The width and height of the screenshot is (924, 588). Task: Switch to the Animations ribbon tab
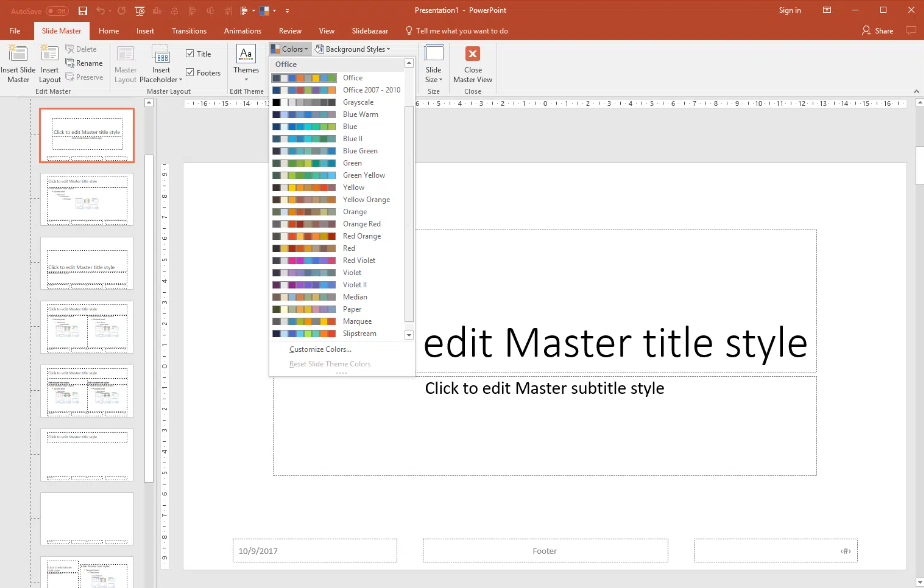point(242,30)
